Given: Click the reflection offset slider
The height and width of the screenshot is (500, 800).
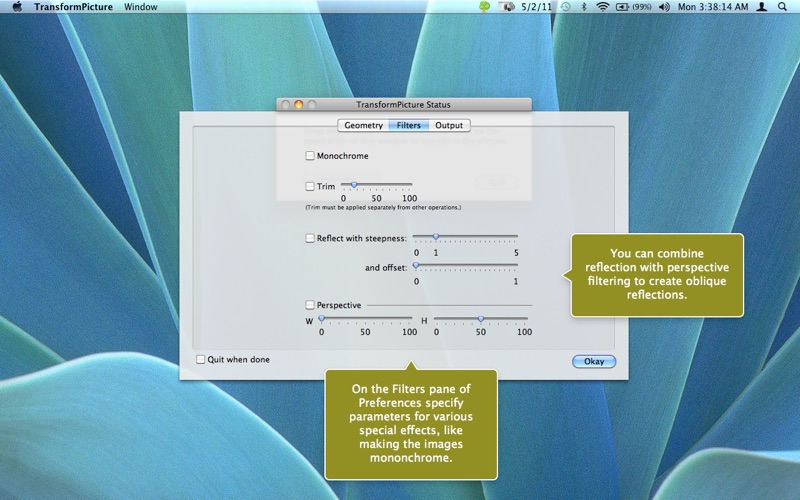Looking at the screenshot, I should pos(465,265).
